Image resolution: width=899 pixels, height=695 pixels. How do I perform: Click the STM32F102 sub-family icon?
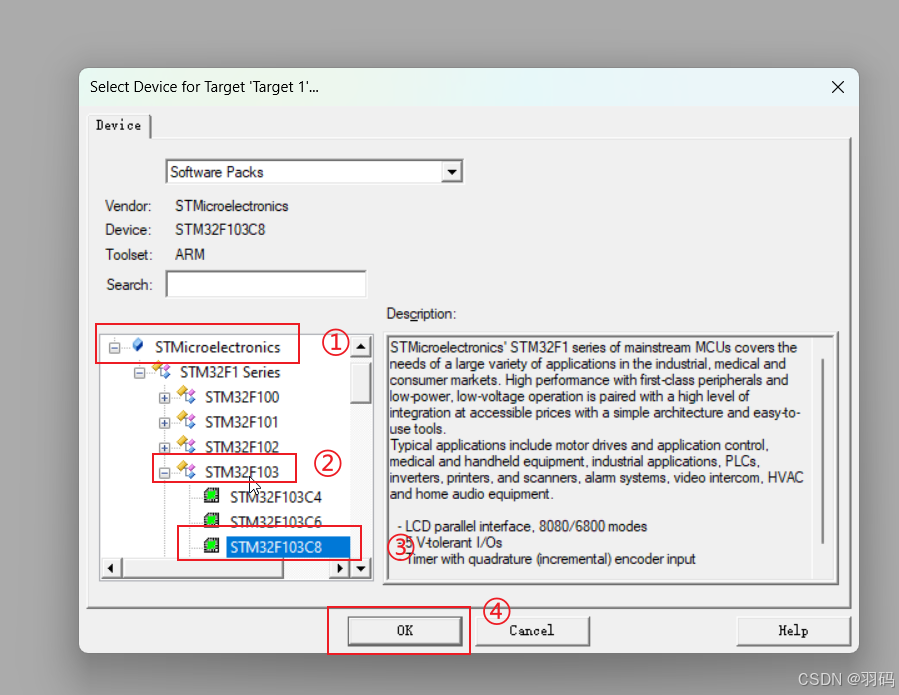click(186, 444)
